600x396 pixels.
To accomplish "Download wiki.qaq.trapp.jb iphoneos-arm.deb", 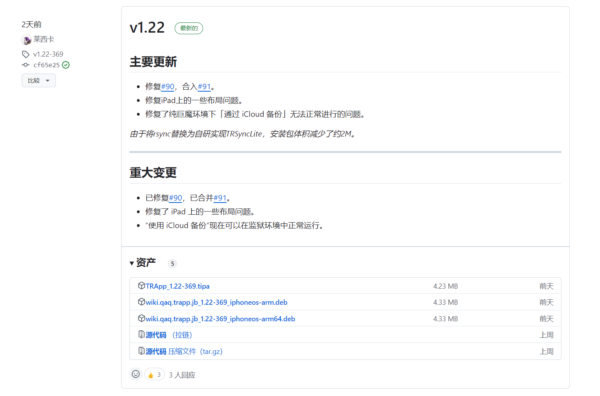I will 216,302.
